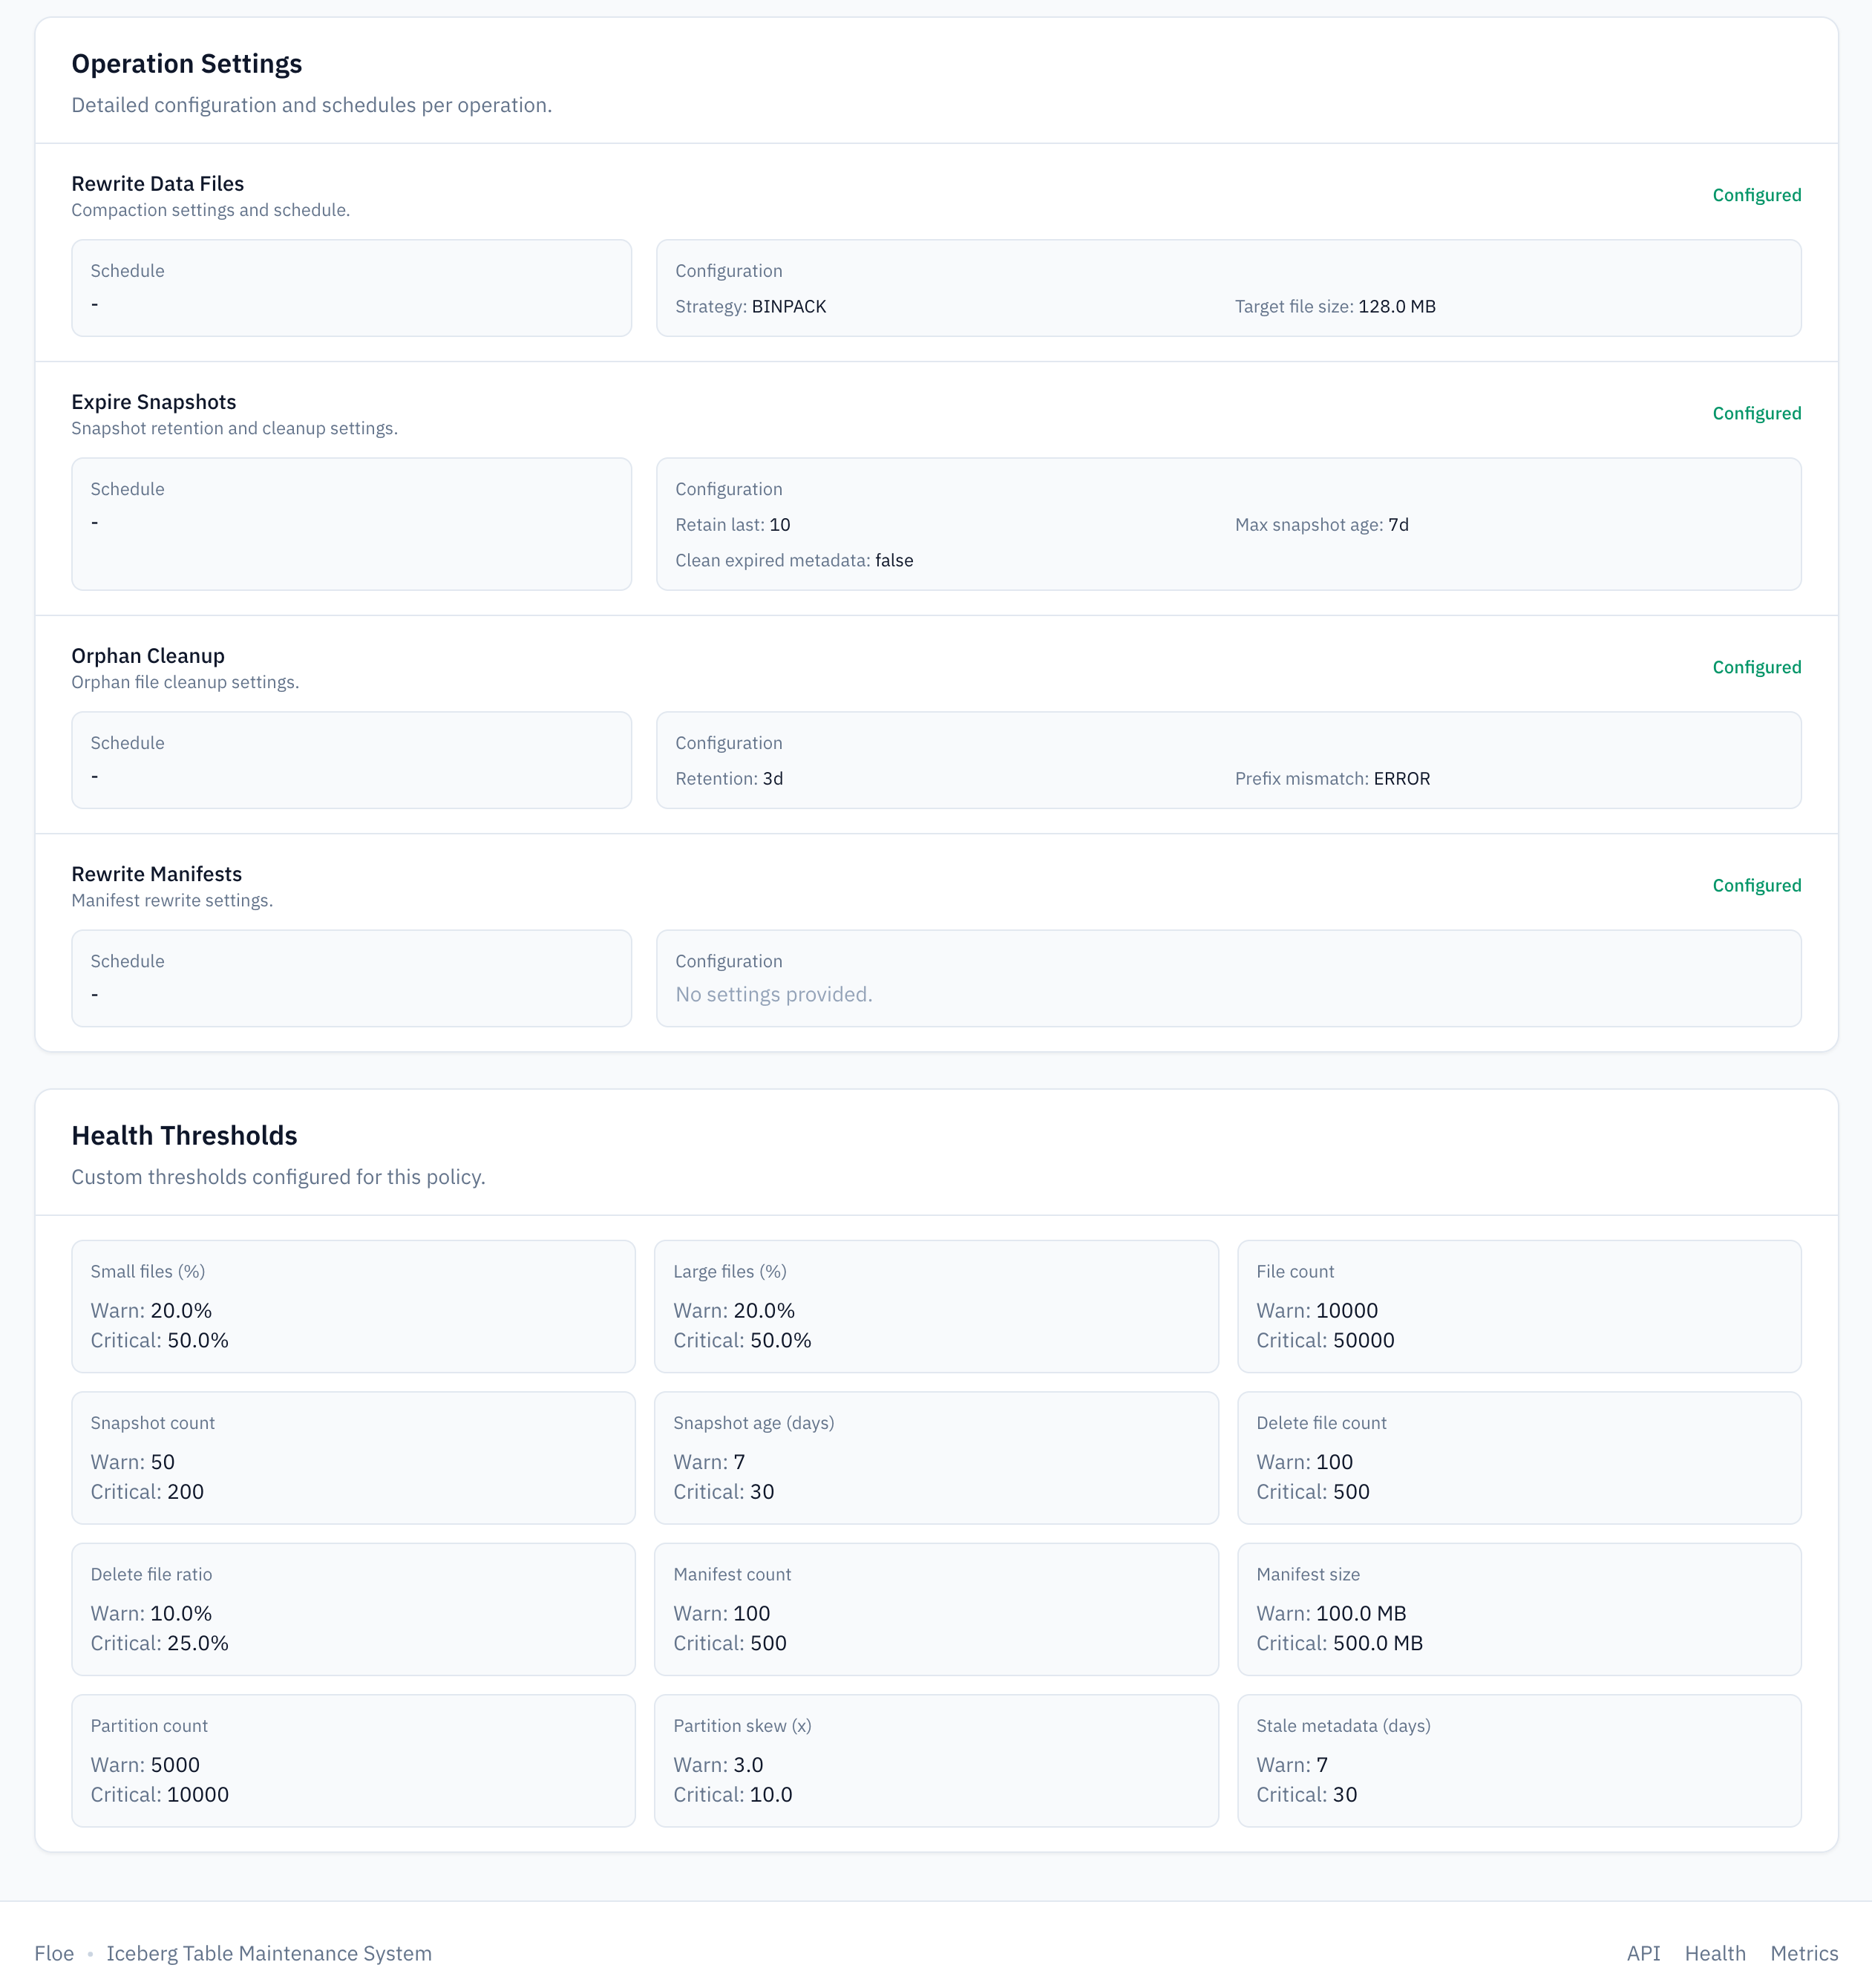Click the Stale metadata (days) threshold card
This screenshot has height=1988, width=1872.
point(1518,1760)
